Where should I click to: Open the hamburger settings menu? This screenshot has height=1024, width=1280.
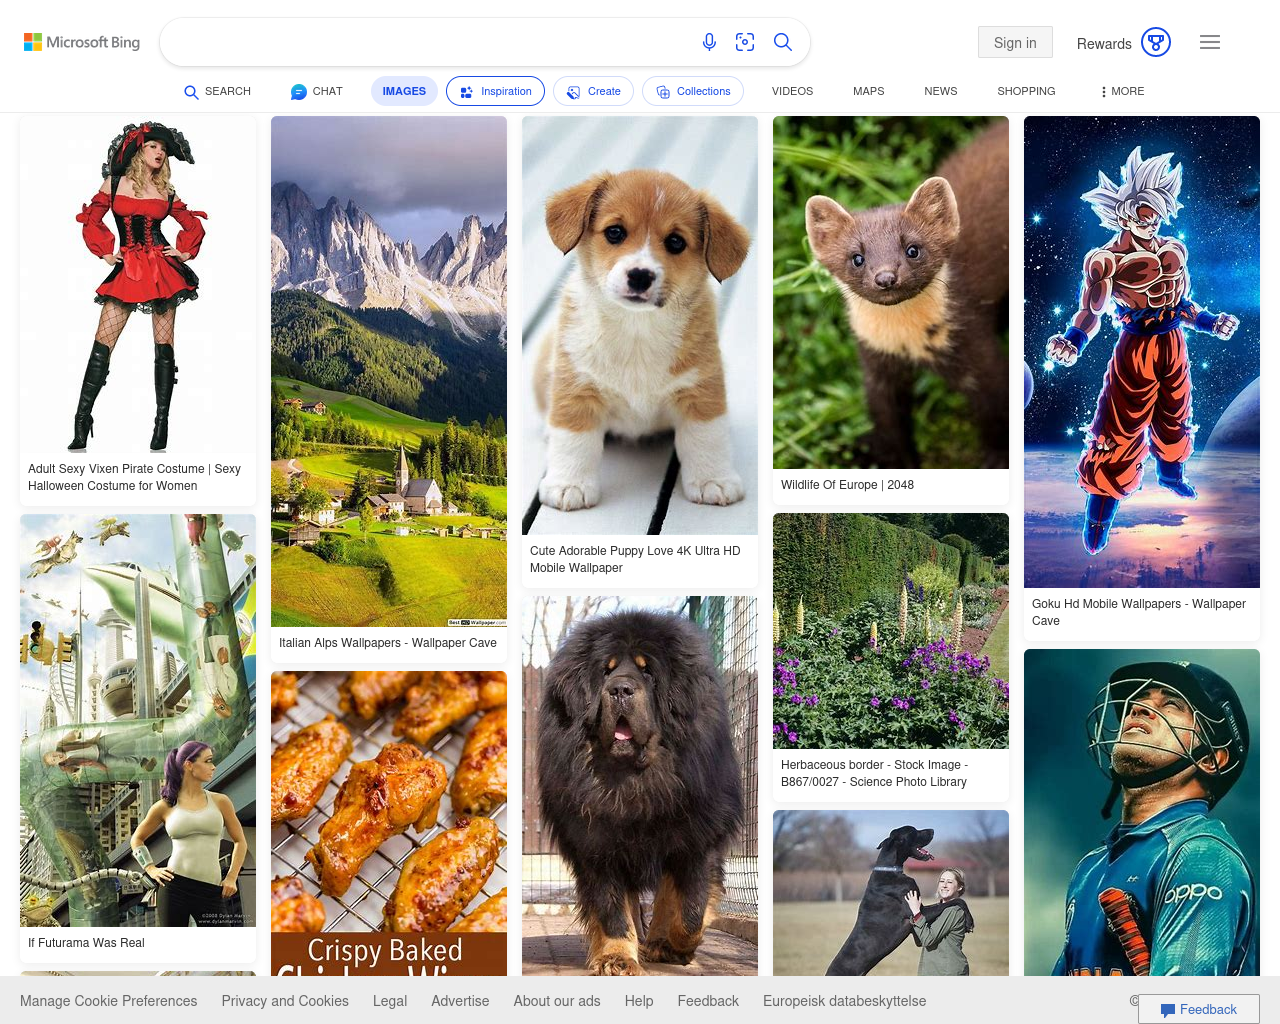tap(1210, 42)
